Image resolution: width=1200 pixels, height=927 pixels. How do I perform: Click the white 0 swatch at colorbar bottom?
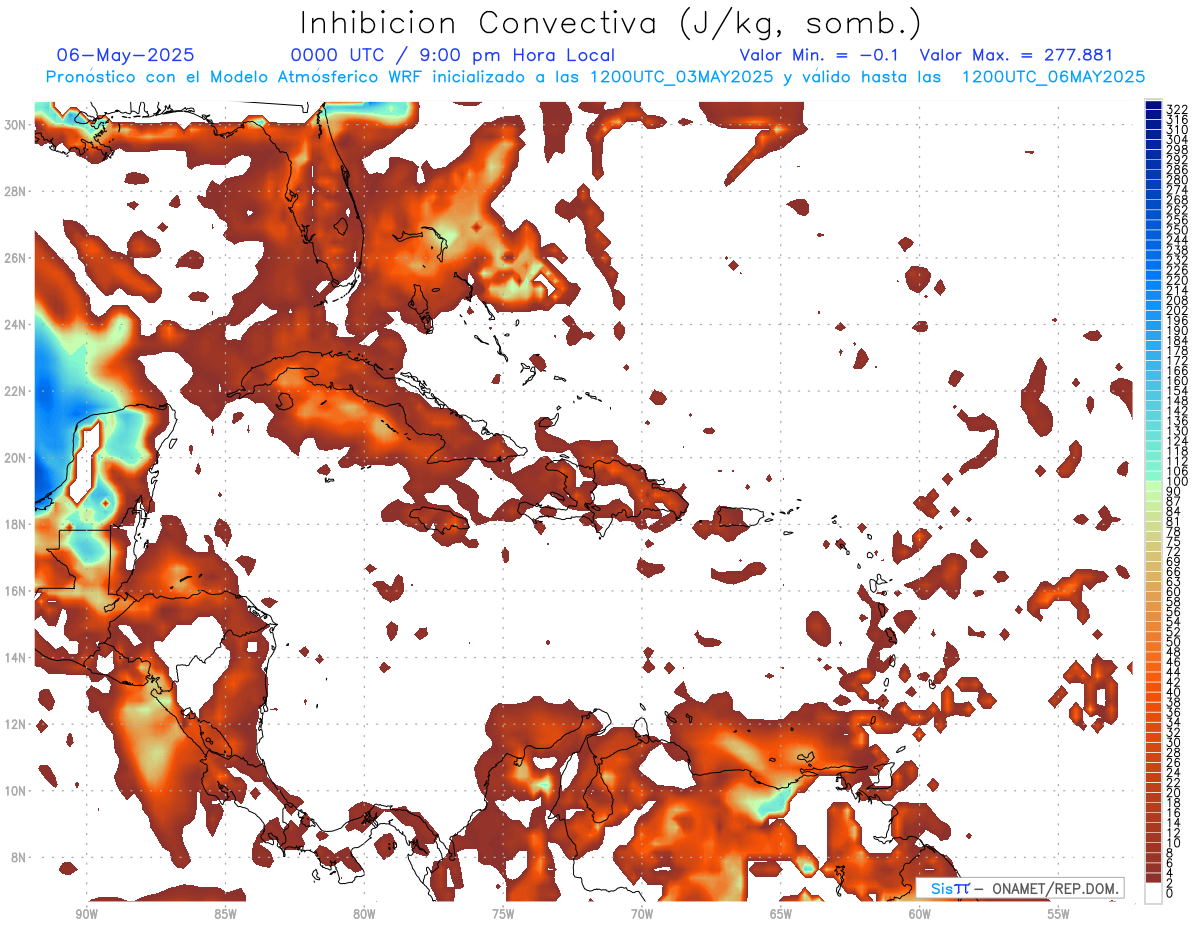pyautogui.click(x=1153, y=892)
